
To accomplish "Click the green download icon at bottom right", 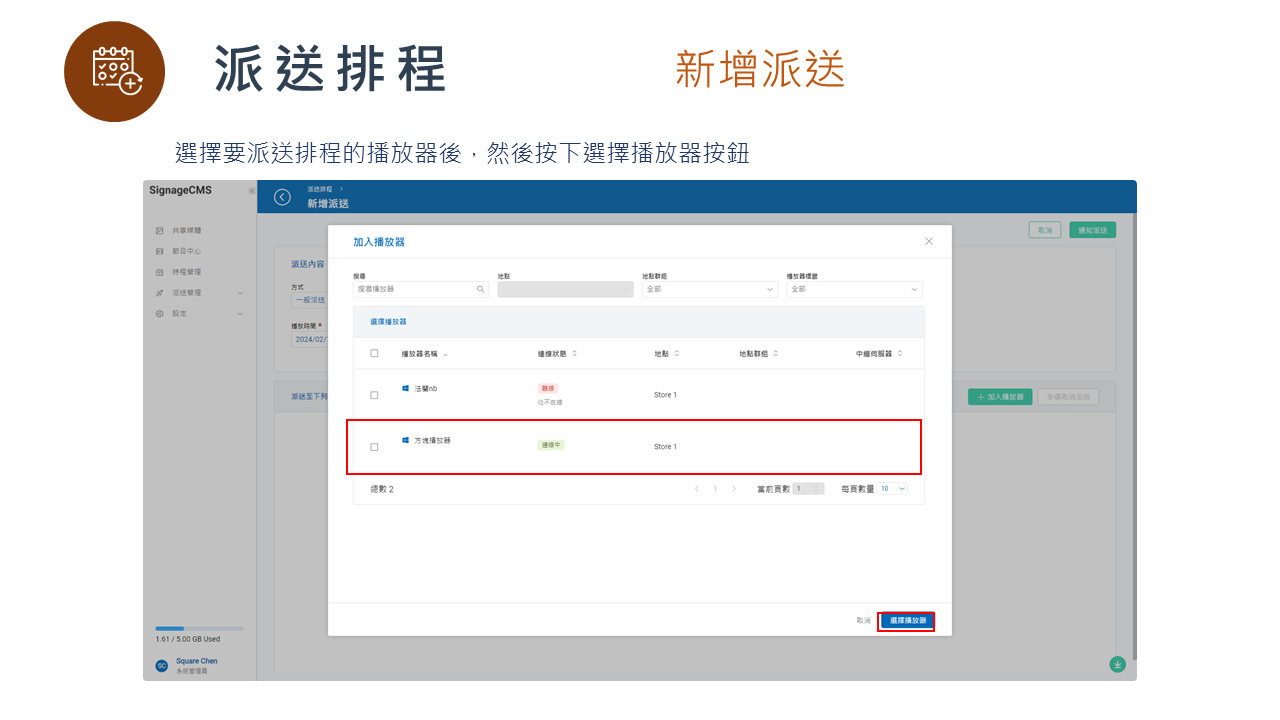I will point(1117,663).
